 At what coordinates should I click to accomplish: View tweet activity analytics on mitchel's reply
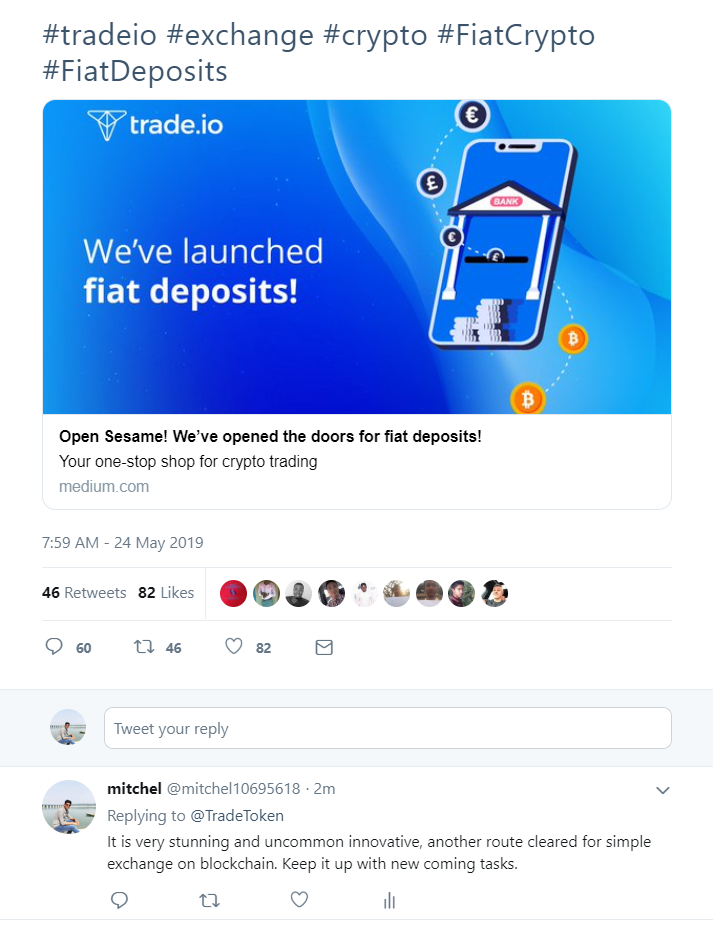point(389,900)
